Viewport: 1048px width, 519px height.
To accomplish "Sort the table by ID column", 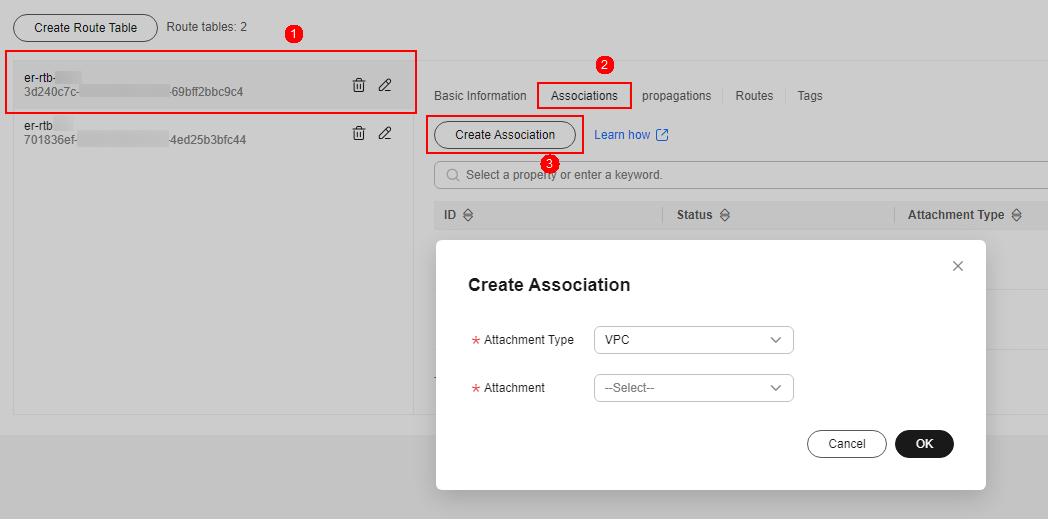I will click(468, 215).
